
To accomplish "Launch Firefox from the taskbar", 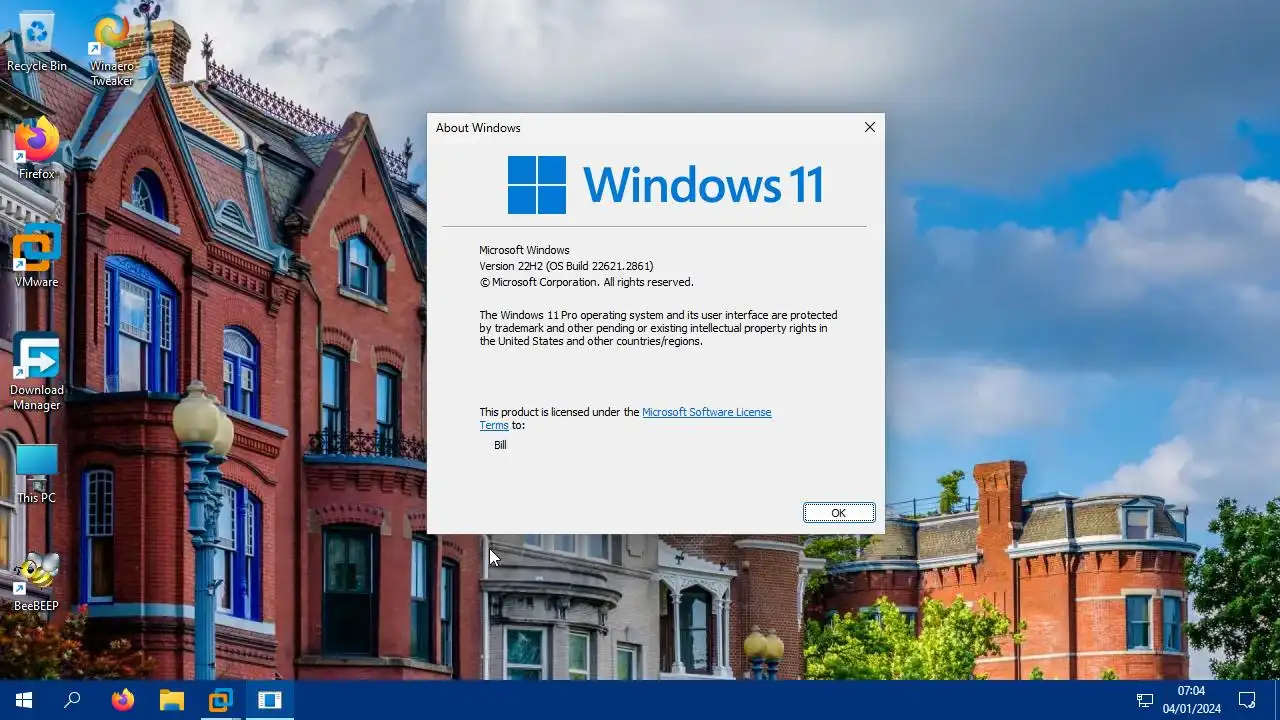I will [122, 700].
